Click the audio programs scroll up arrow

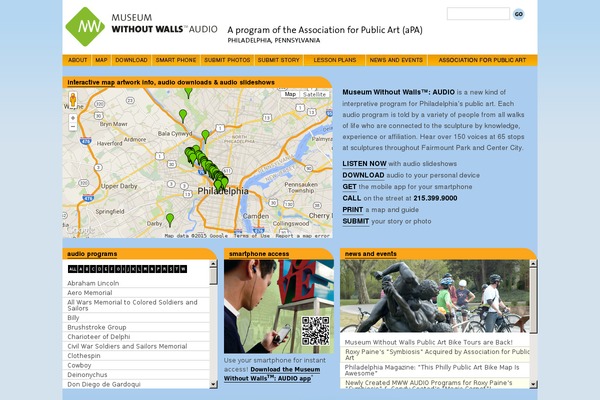point(214,263)
